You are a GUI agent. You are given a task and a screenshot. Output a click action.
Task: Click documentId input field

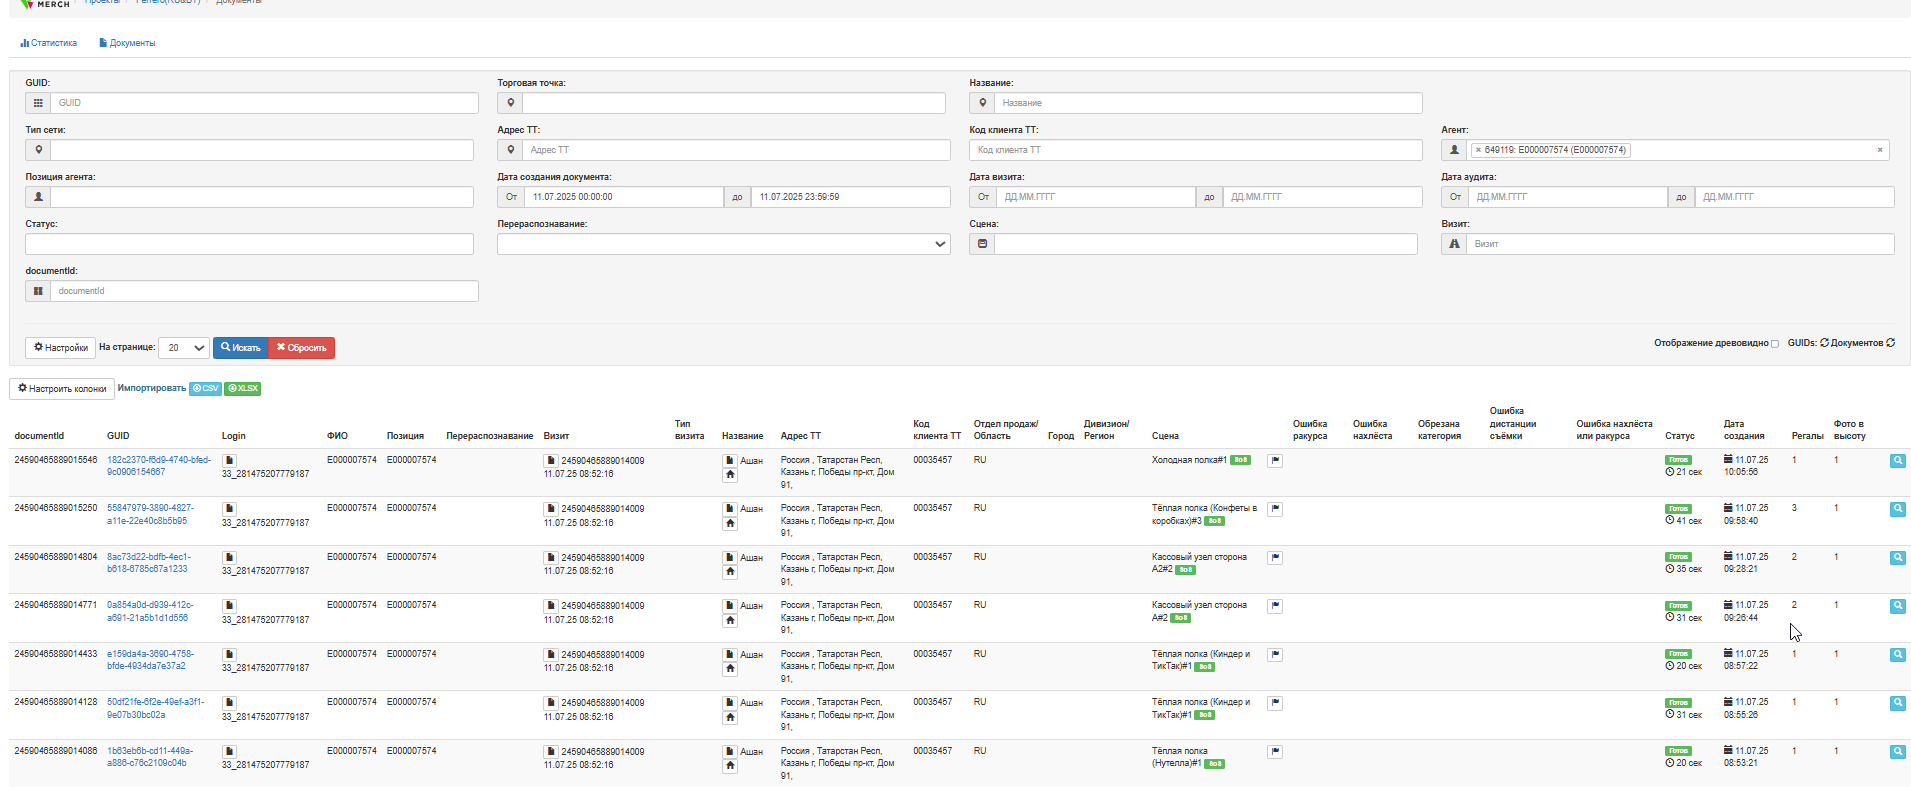(x=265, y=291)
